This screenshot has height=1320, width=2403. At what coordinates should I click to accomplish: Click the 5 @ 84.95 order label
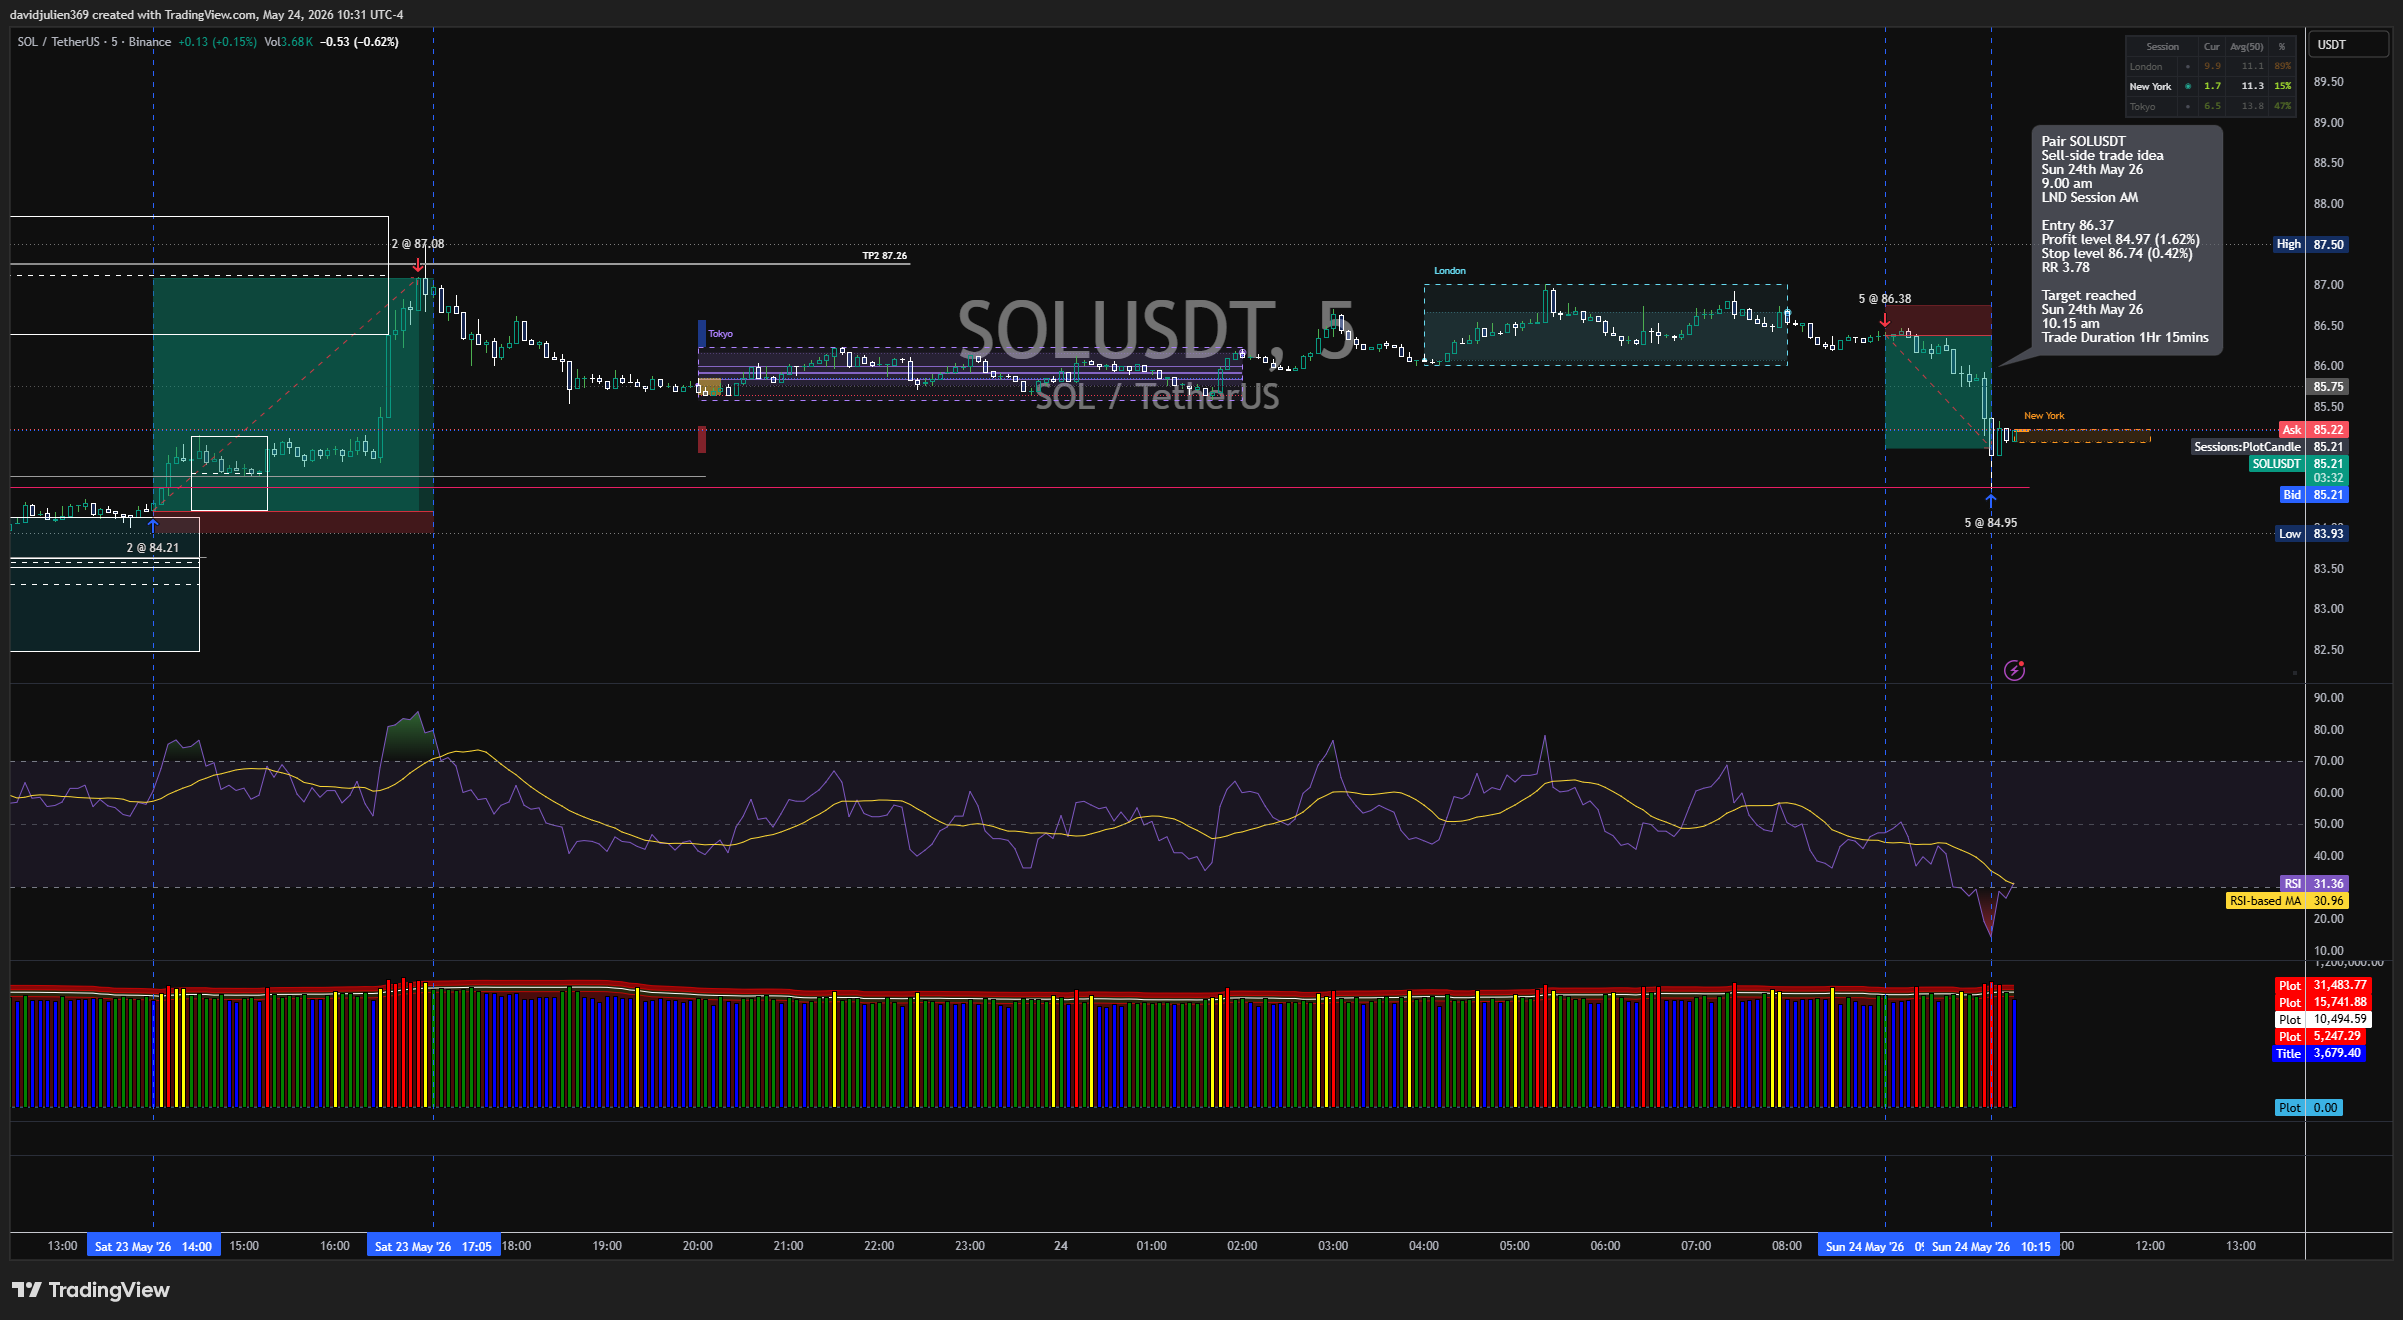coord(1990,523)
